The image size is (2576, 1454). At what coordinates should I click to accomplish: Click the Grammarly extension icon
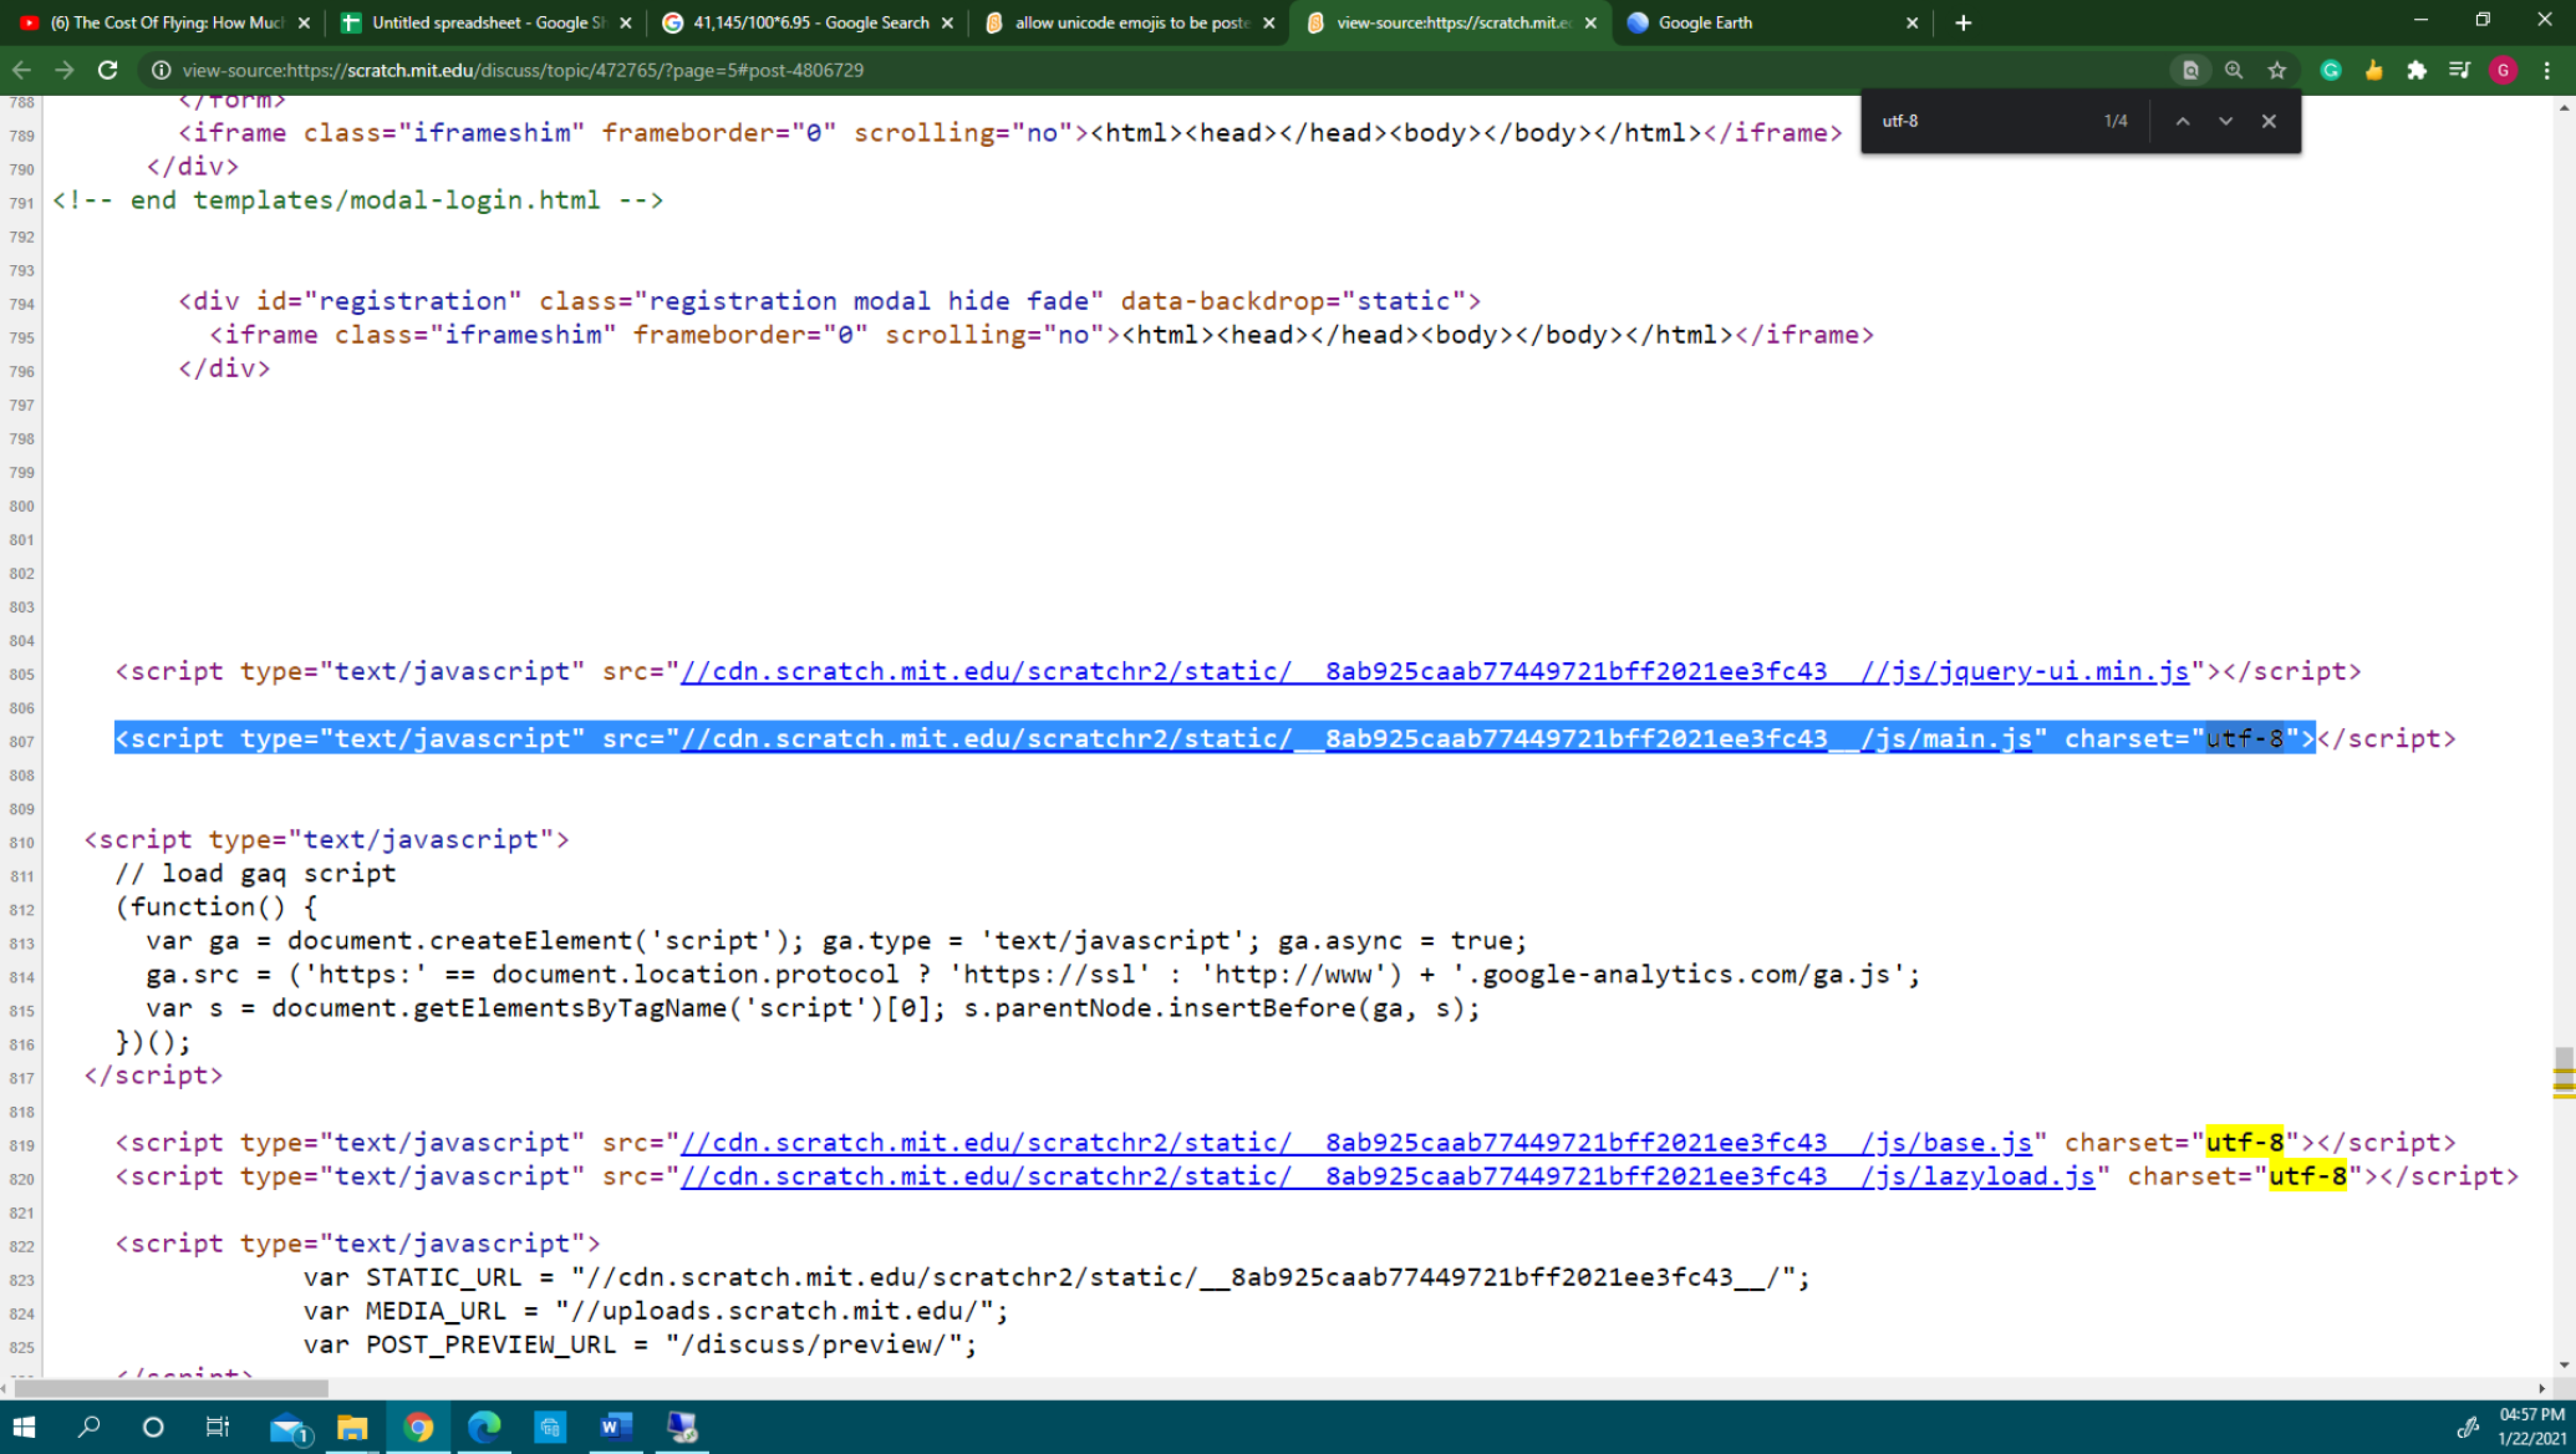click(x=2331, y=70)
